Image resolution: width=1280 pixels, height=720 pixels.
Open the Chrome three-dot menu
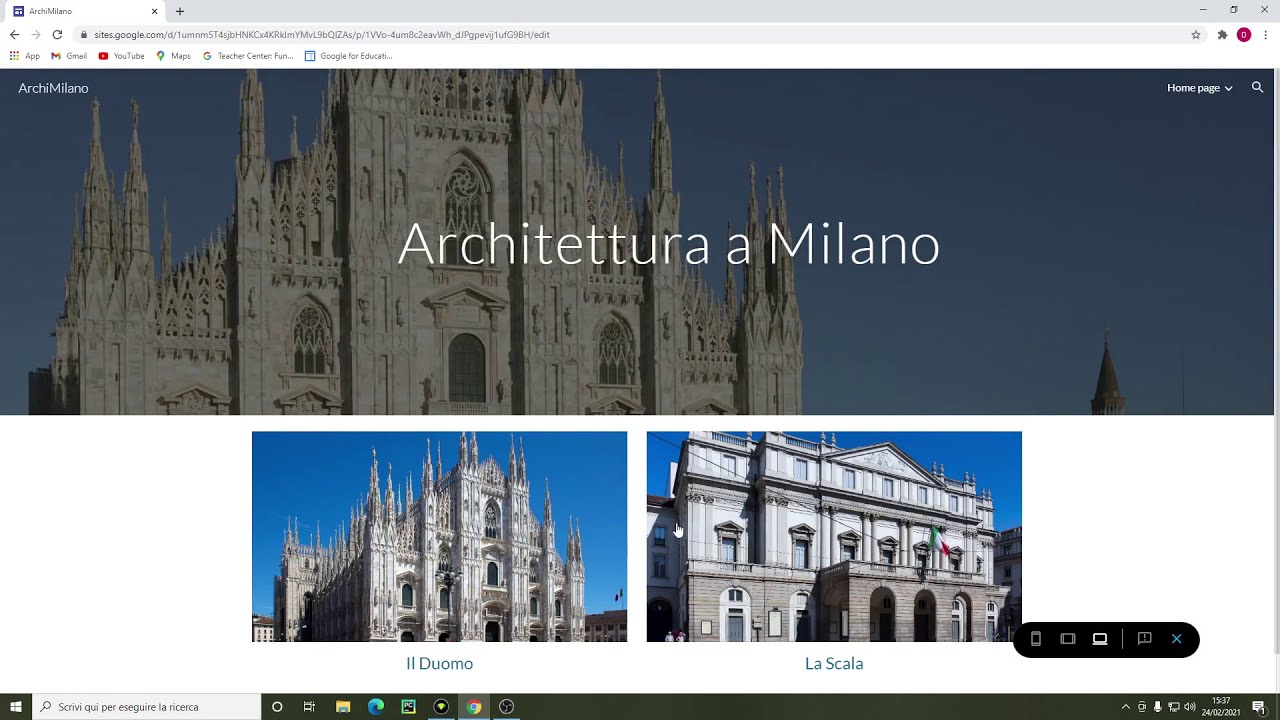tap(1265, 34)
